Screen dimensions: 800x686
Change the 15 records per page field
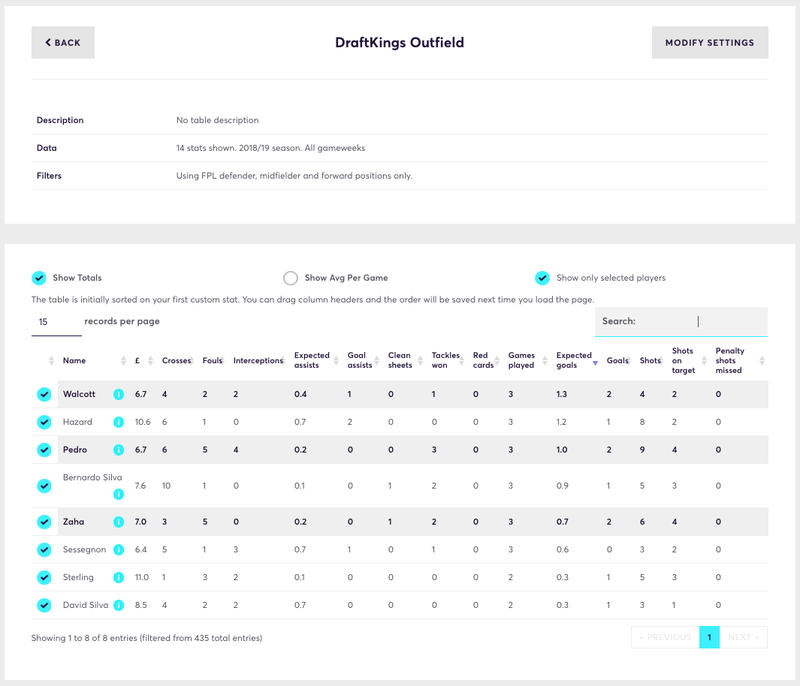57,322
